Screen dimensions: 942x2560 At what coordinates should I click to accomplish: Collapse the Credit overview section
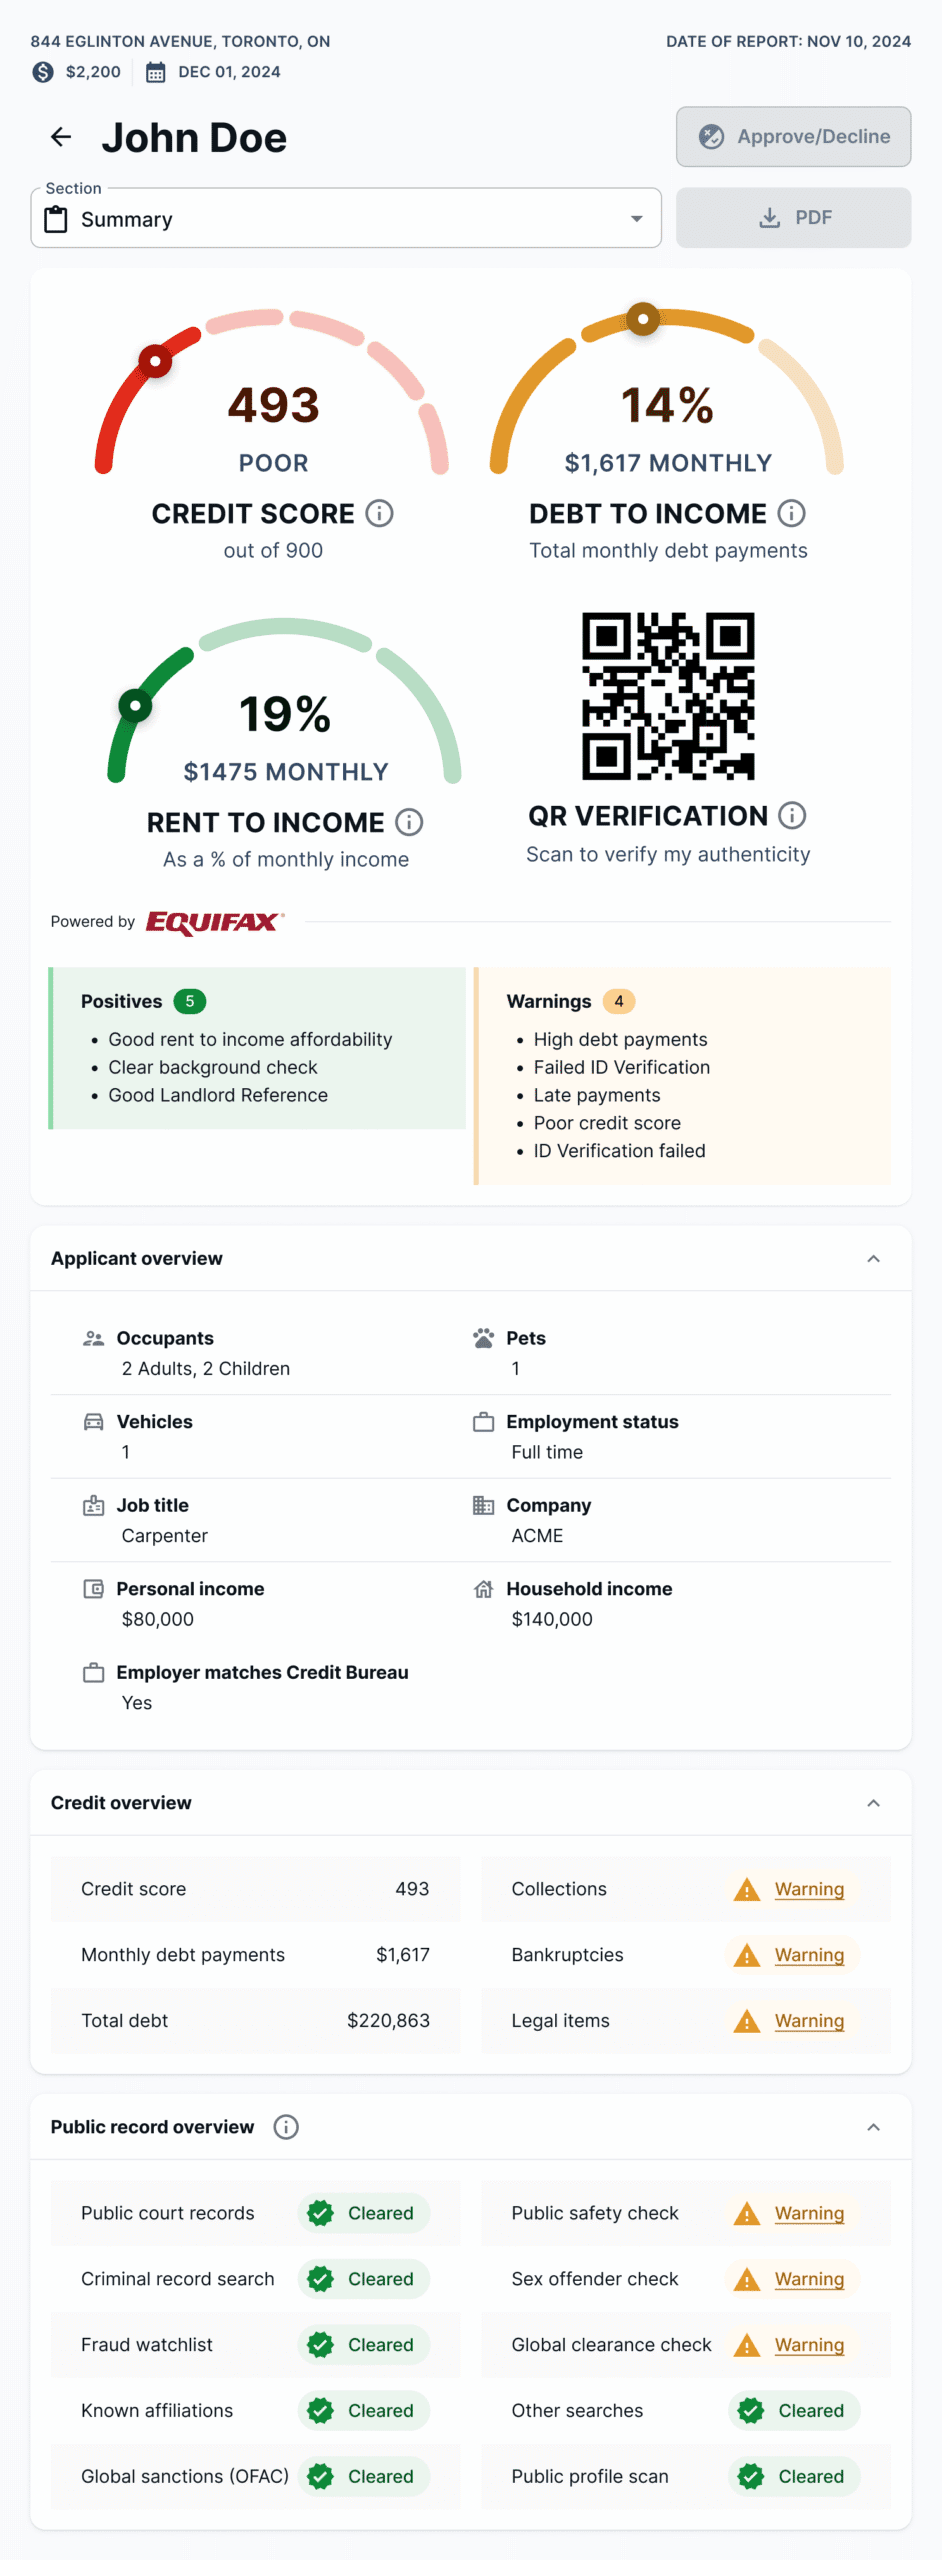(873, 1803)
